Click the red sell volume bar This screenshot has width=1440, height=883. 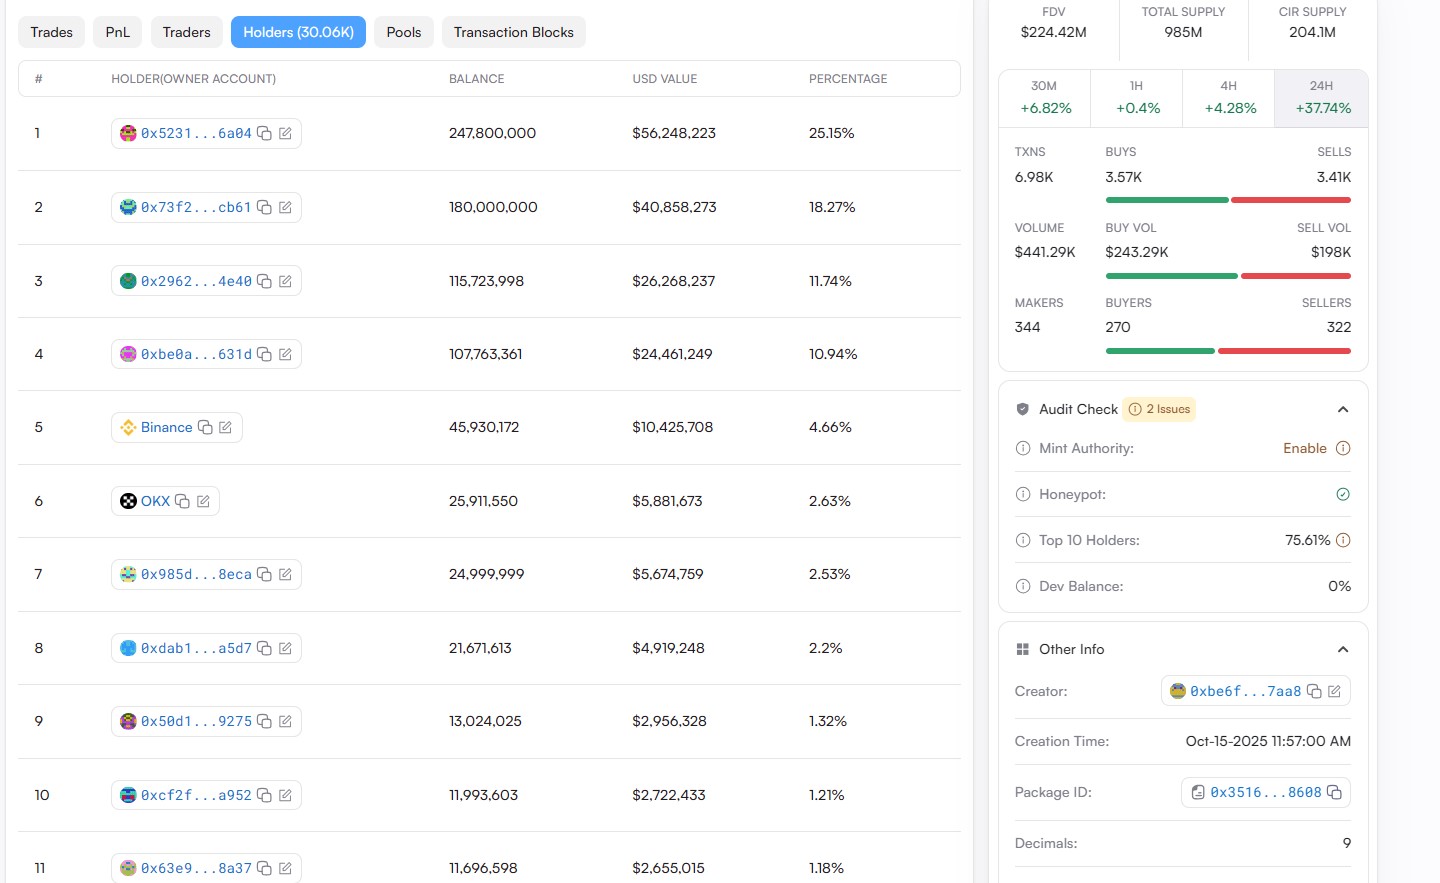[1296, 276]
